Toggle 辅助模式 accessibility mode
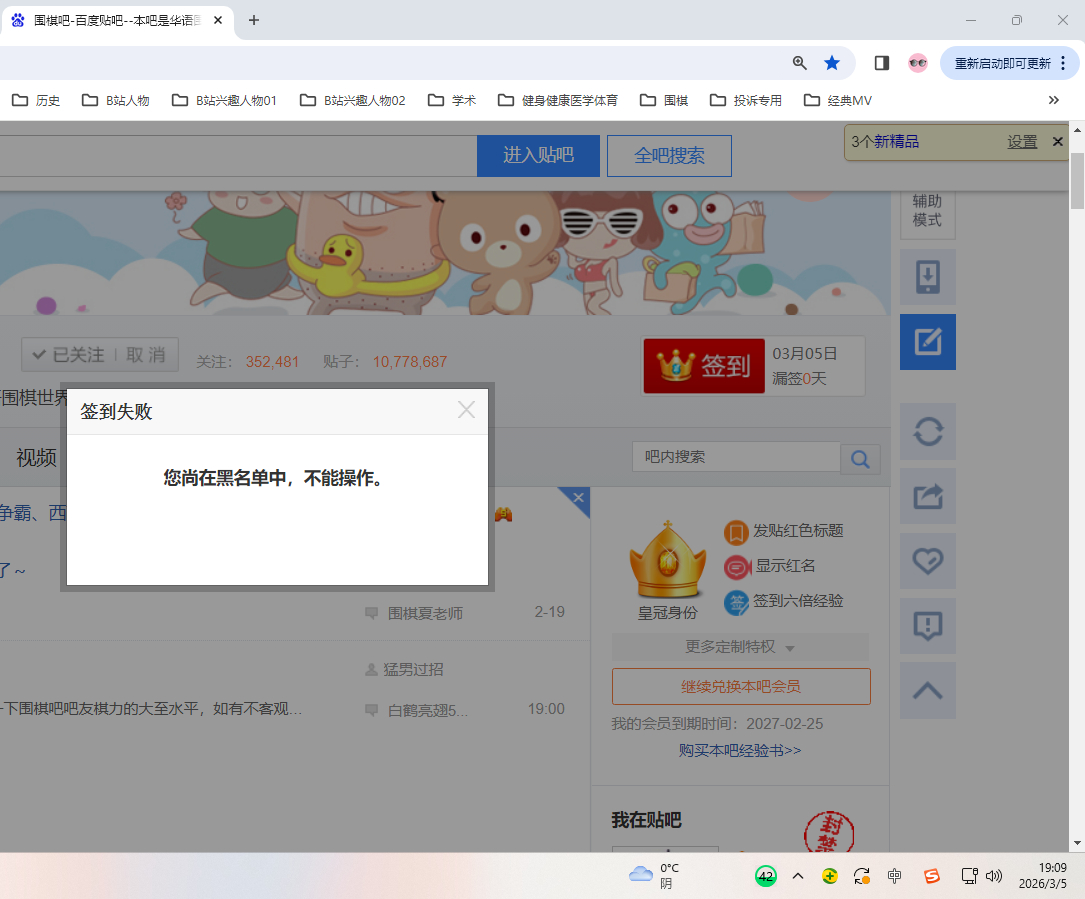This screenshot has width=1085, height=899. coord(927,211)
